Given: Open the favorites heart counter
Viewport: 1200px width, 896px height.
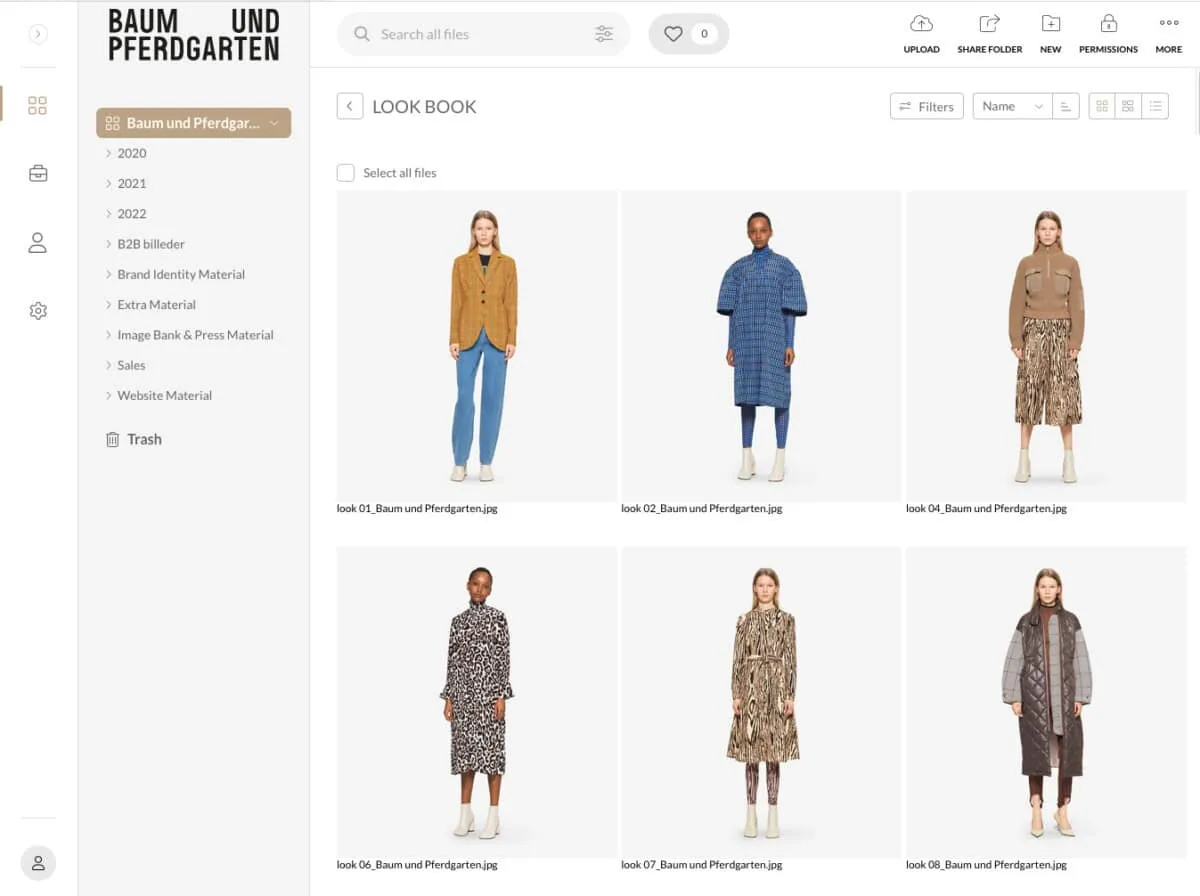Looking at the screenshot, I should (689, 34).
